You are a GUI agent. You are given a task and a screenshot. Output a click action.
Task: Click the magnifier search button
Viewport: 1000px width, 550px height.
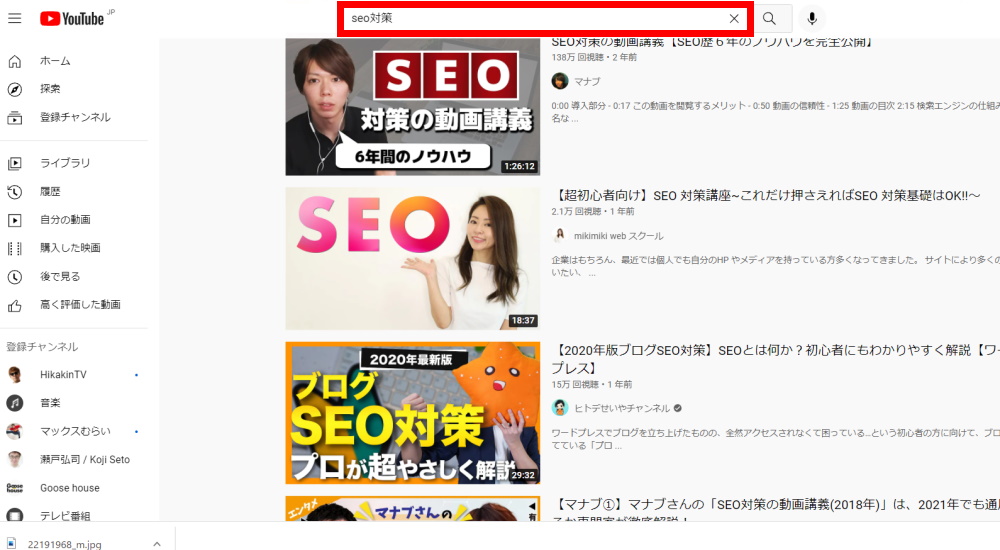pos(770,19)
